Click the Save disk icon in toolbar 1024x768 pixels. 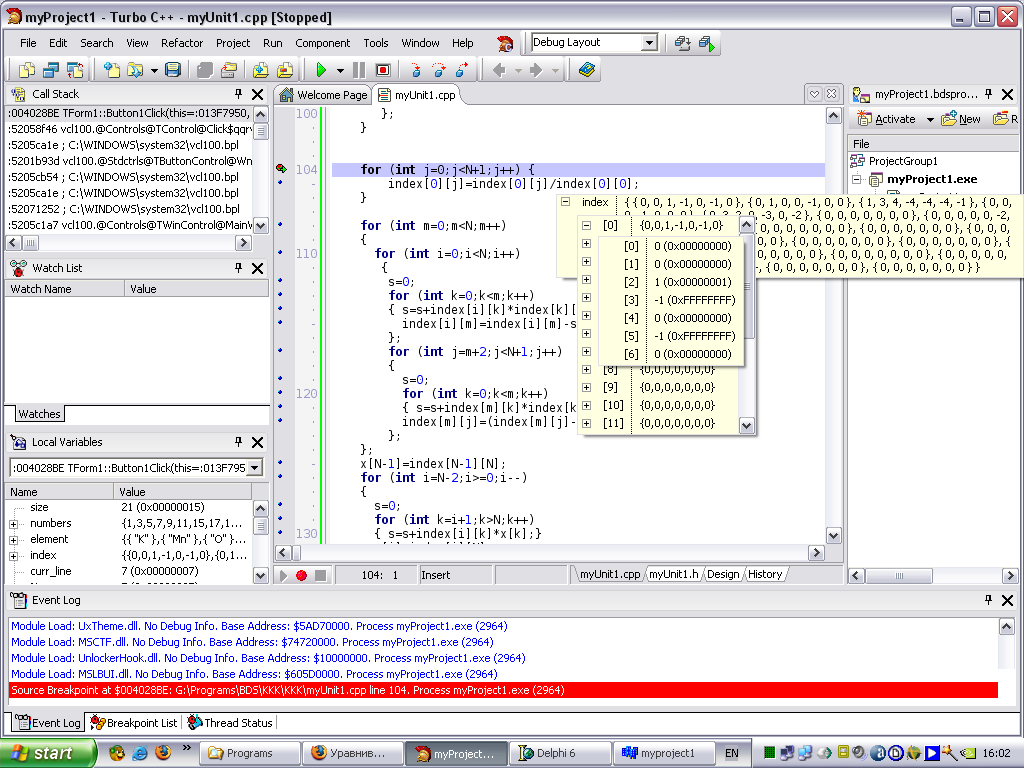(x=173, y=70)
